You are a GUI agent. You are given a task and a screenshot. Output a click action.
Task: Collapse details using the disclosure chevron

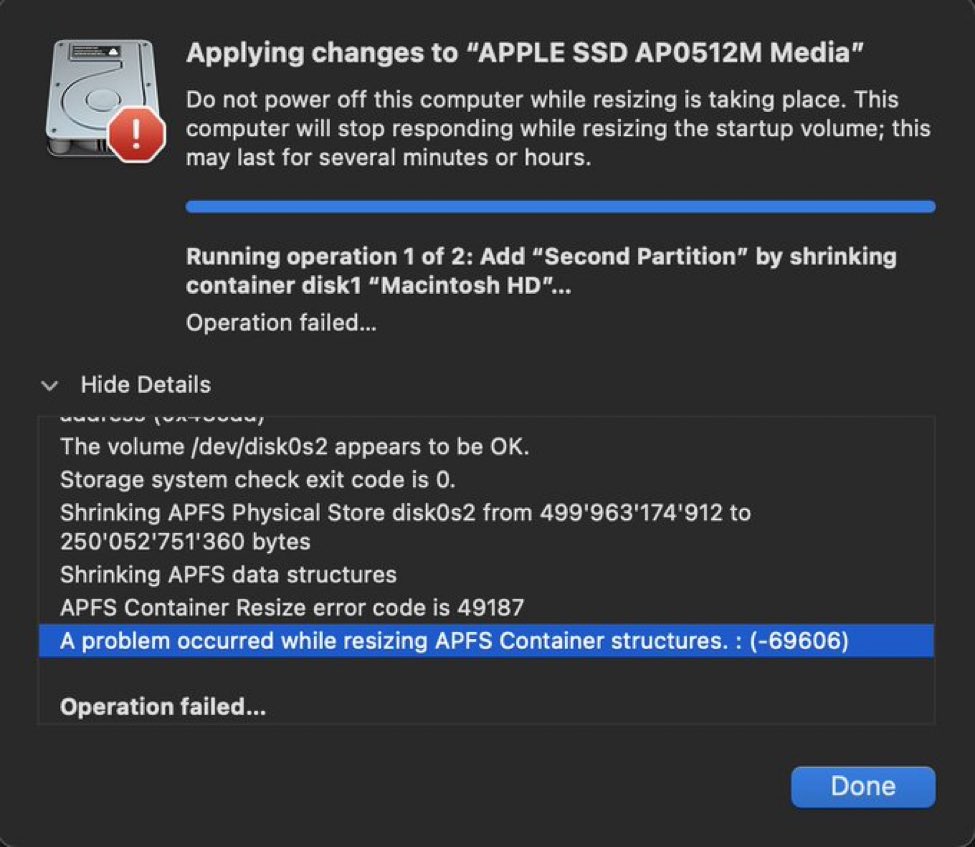[50, 385]
